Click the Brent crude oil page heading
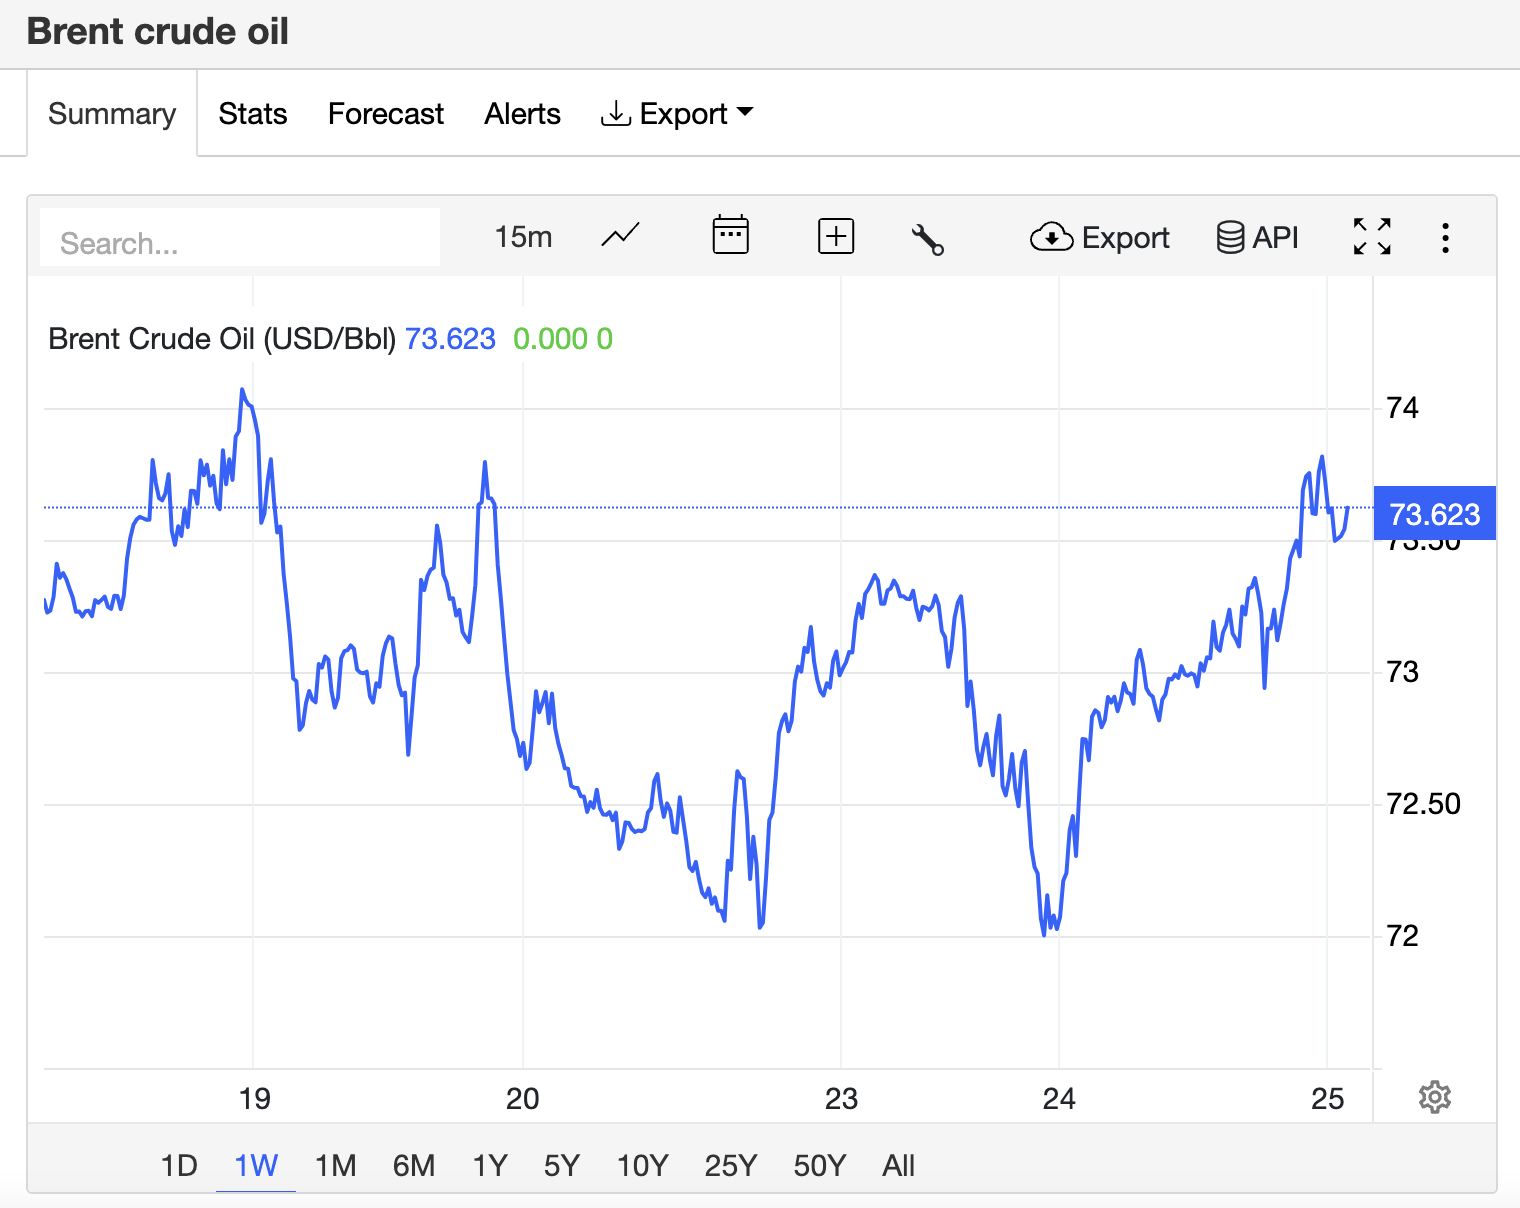 pos(158,32)
